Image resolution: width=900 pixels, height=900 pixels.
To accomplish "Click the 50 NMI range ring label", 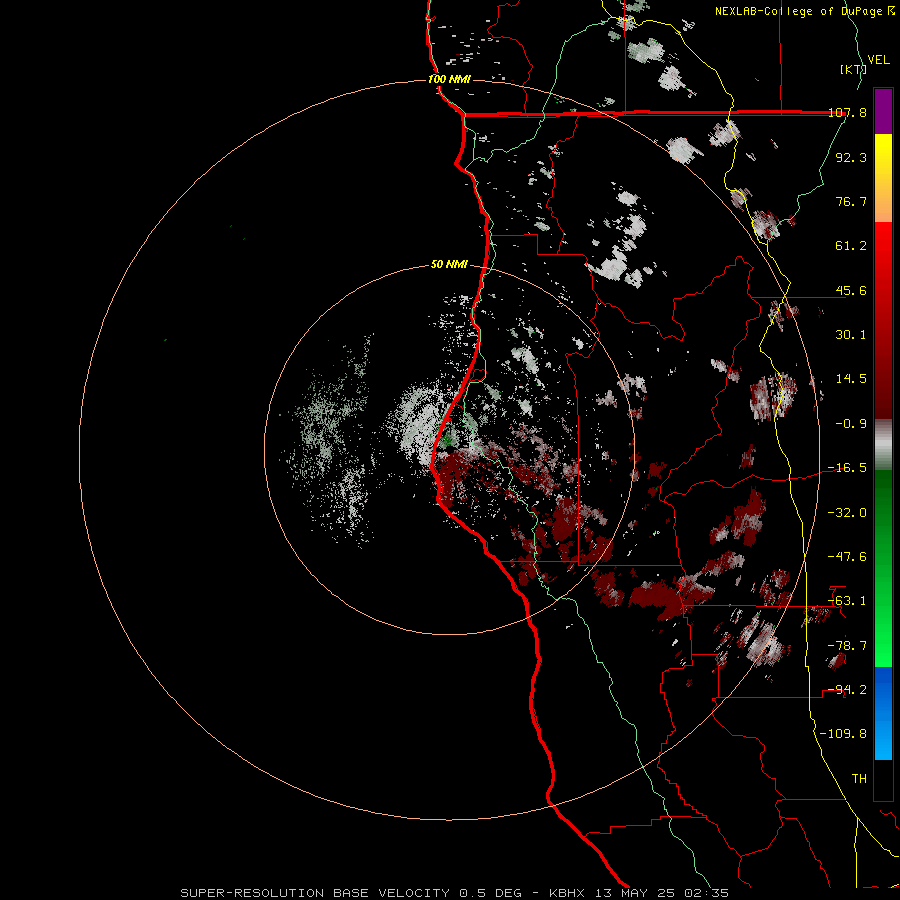I will point(449,265).
